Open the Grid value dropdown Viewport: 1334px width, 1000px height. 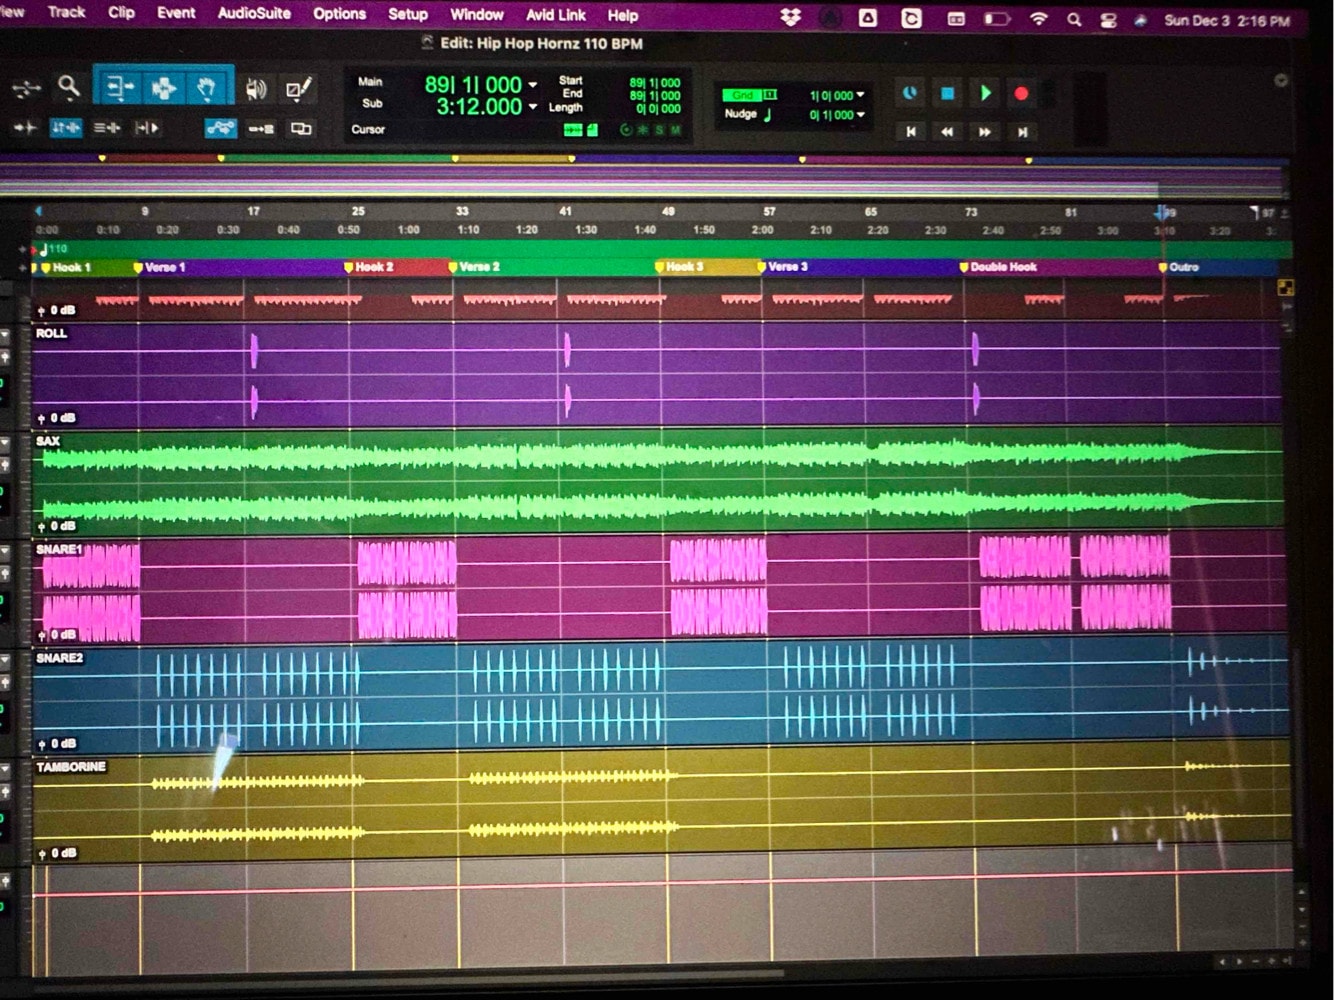[861, 95]
